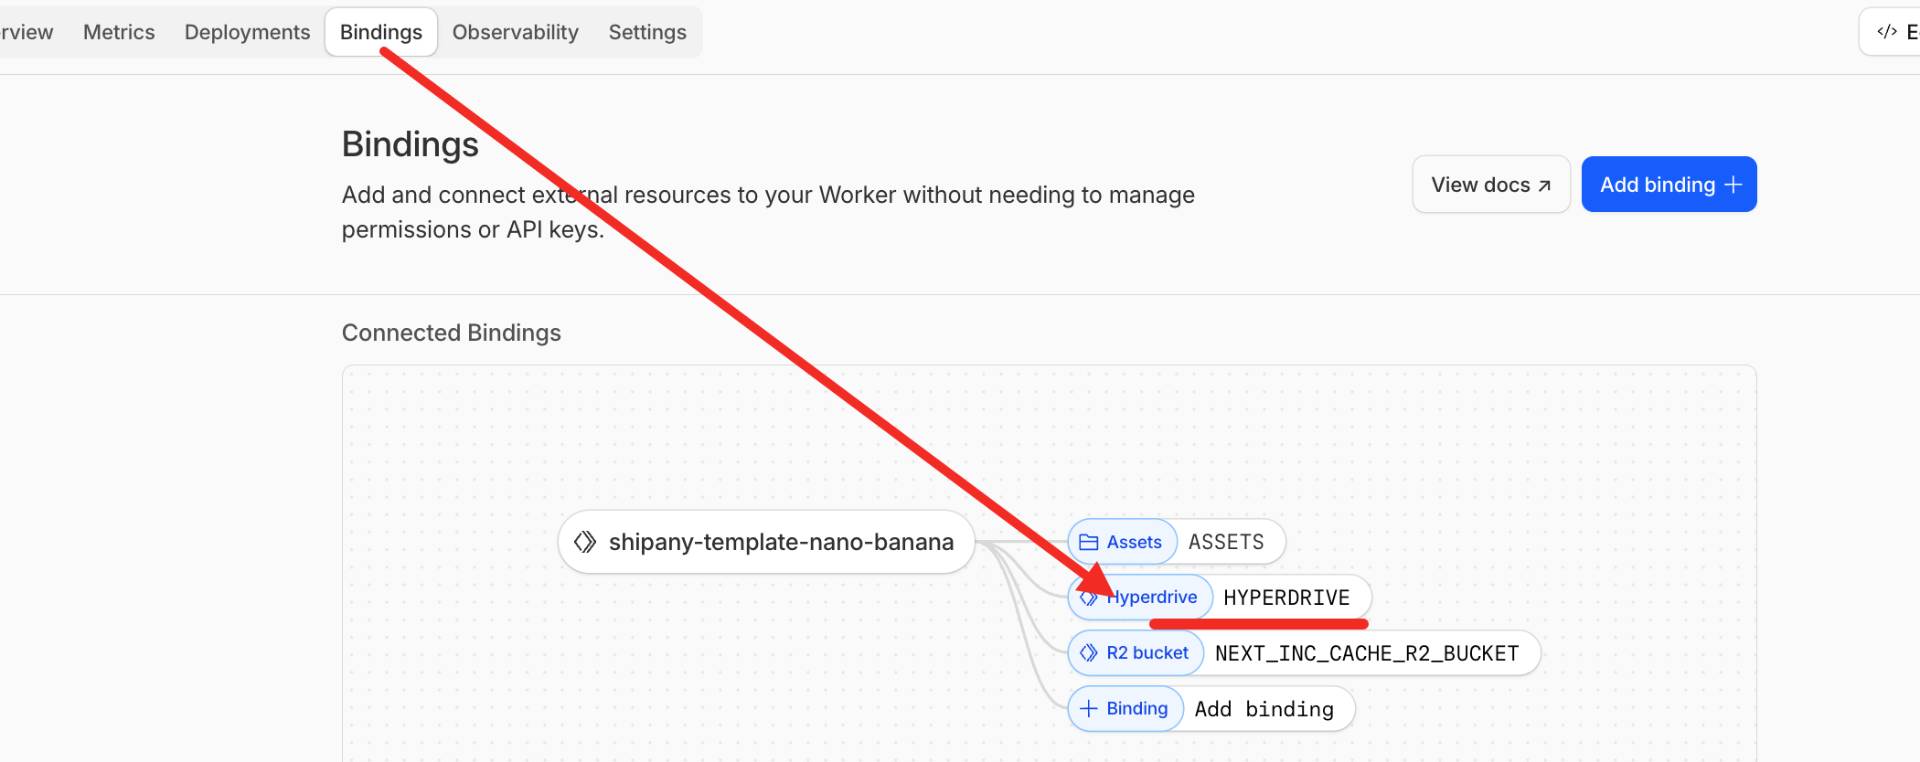Open the Deployments tab
Screen dimensions: 1920x762
coord(247,32)
